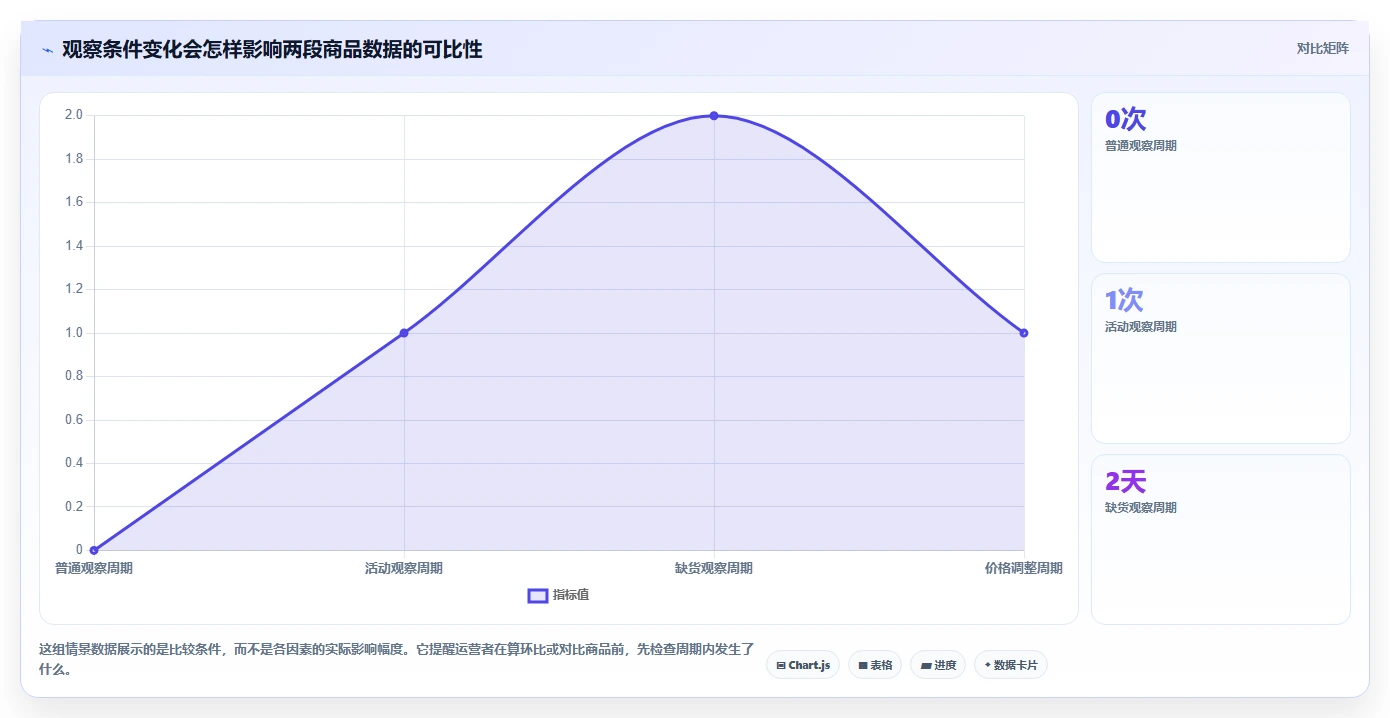Click the 1次 活动观察周期 card
Screen dimensions: 1390x718
click(x=1220, y=358)
